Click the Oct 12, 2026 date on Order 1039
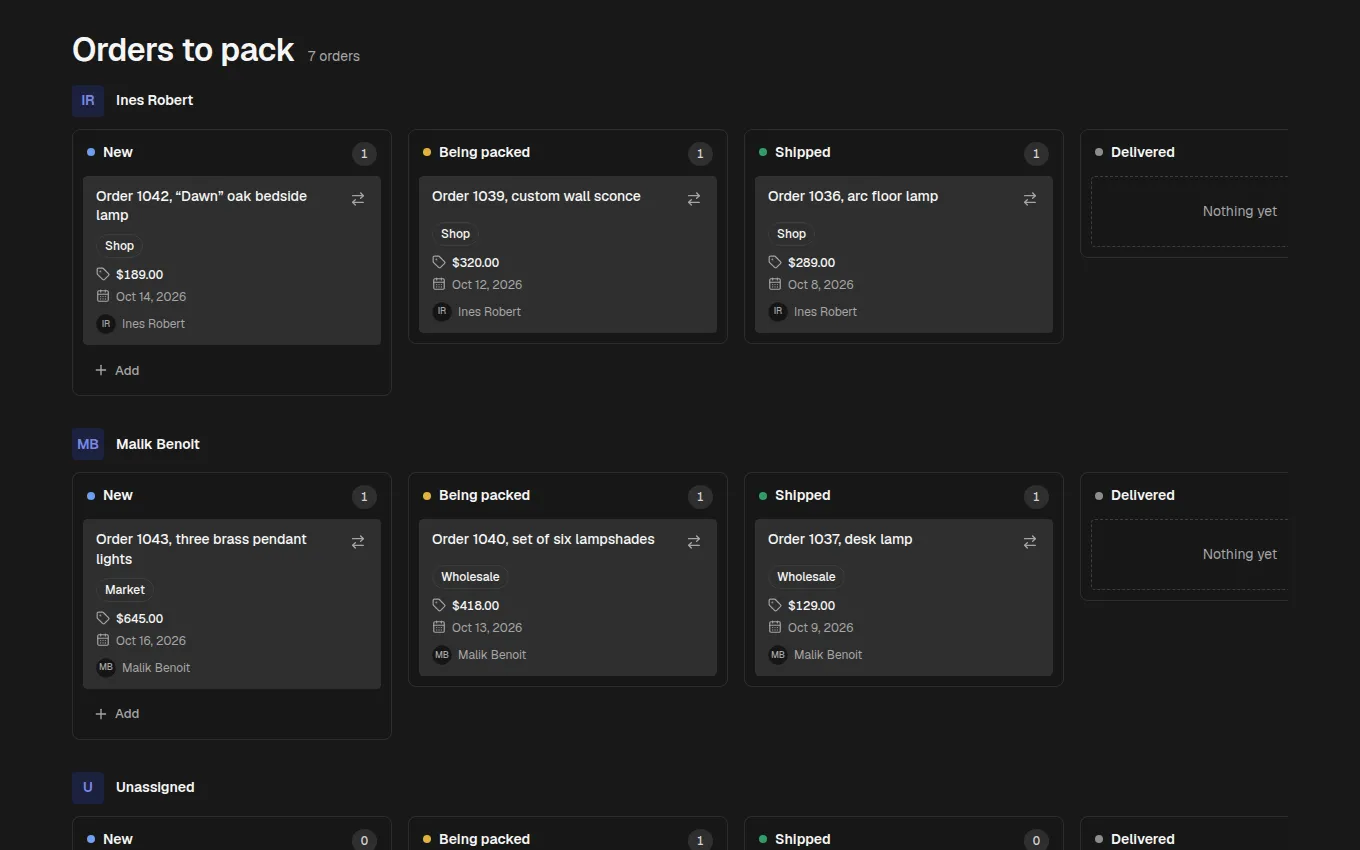This screenshot has height=850, width=1360. click(x=487, y=284)
